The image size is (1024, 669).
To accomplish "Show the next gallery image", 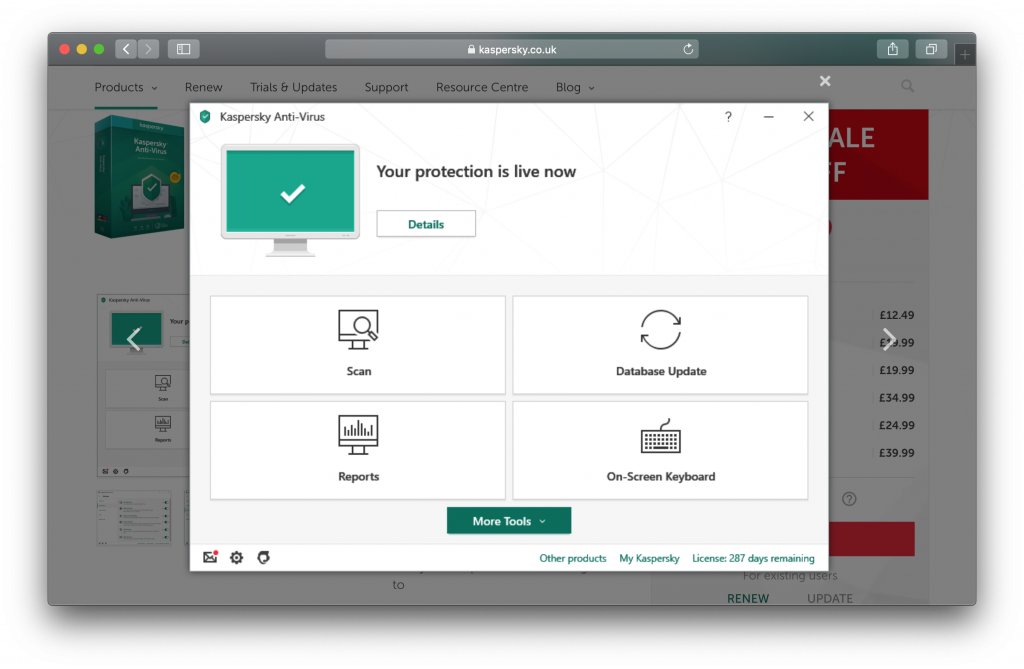I will pos(888,339).
